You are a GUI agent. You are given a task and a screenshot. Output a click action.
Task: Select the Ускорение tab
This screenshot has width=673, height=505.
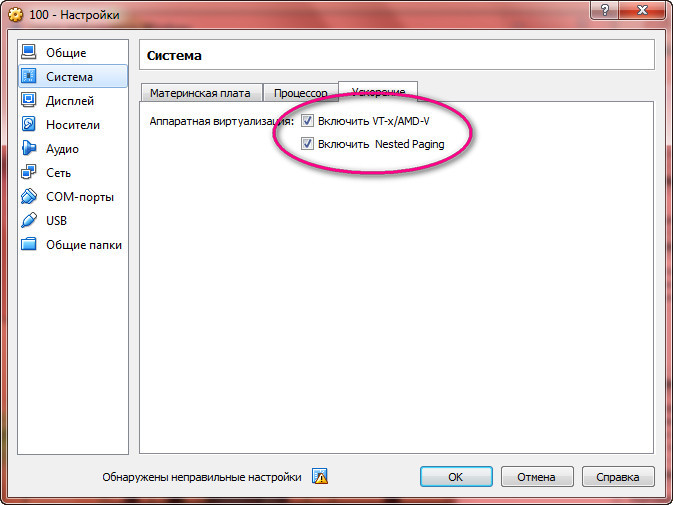coord(378,91)
